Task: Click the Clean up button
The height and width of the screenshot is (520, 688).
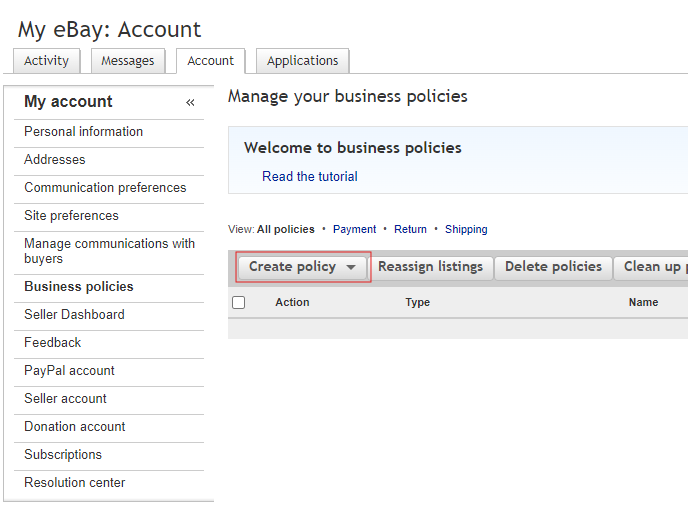Action: (651, 267)
